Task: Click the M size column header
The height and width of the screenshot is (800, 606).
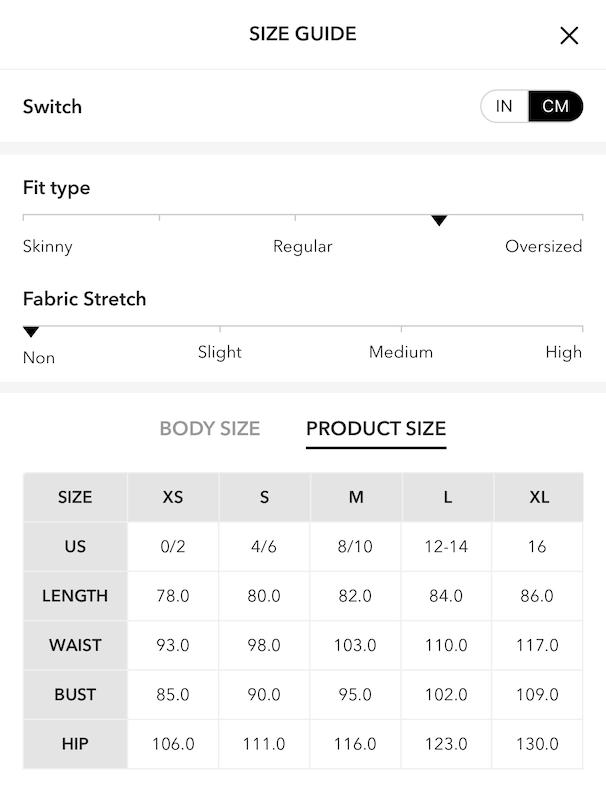Action: [356, 497]
